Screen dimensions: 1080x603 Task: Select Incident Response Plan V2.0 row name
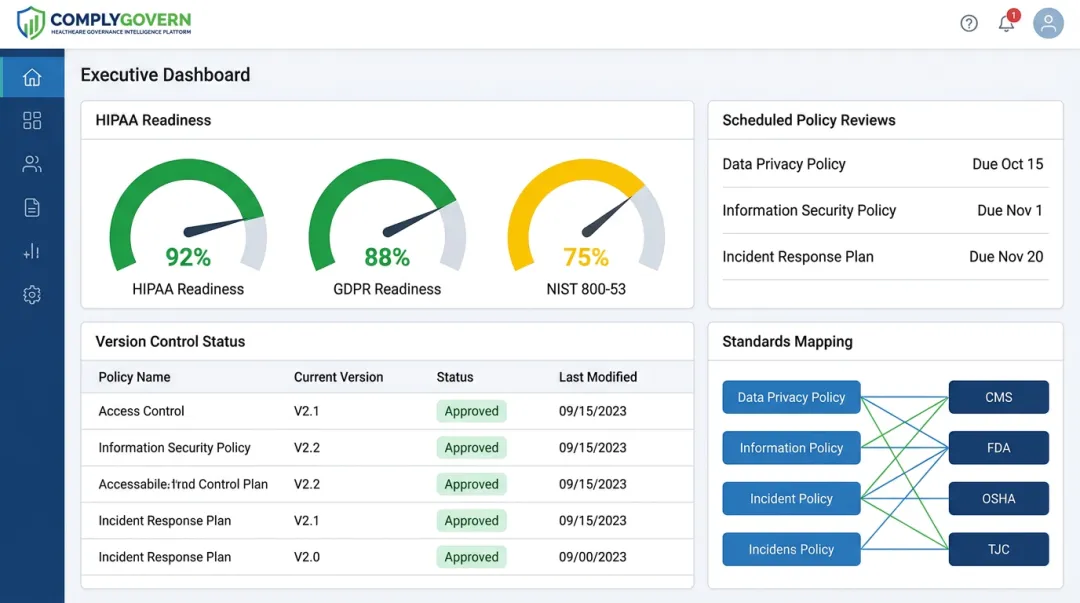click(165, 557)
